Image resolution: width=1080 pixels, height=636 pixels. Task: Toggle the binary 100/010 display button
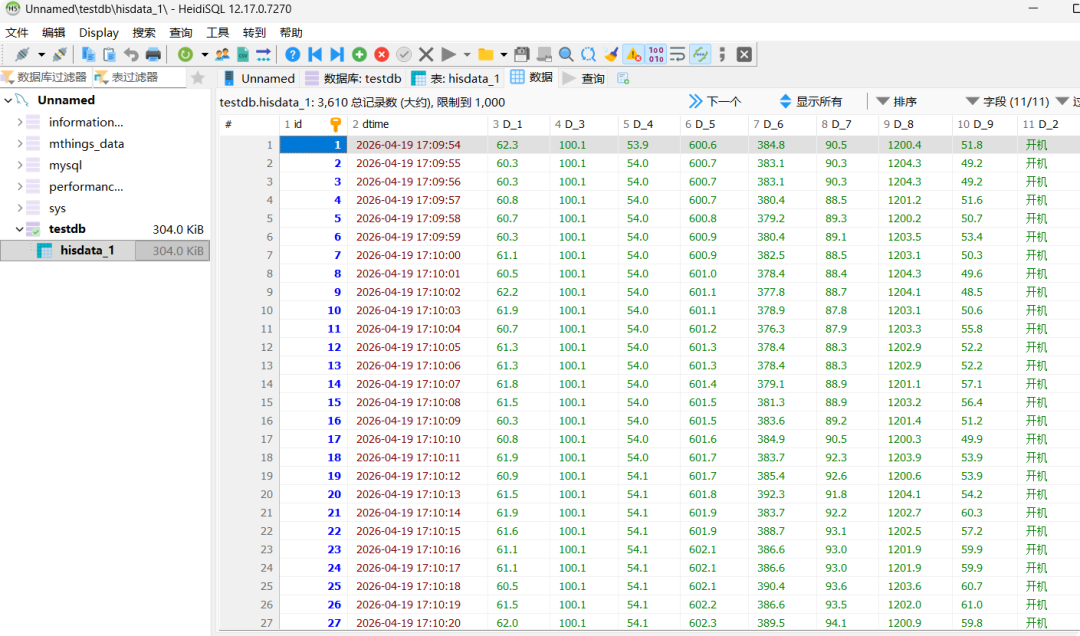tap(656, 54)
